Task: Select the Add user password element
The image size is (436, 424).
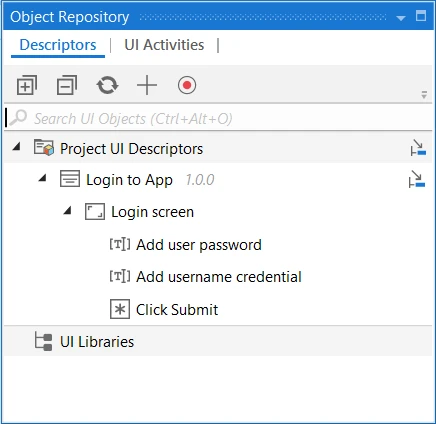Action: [199, 245]
